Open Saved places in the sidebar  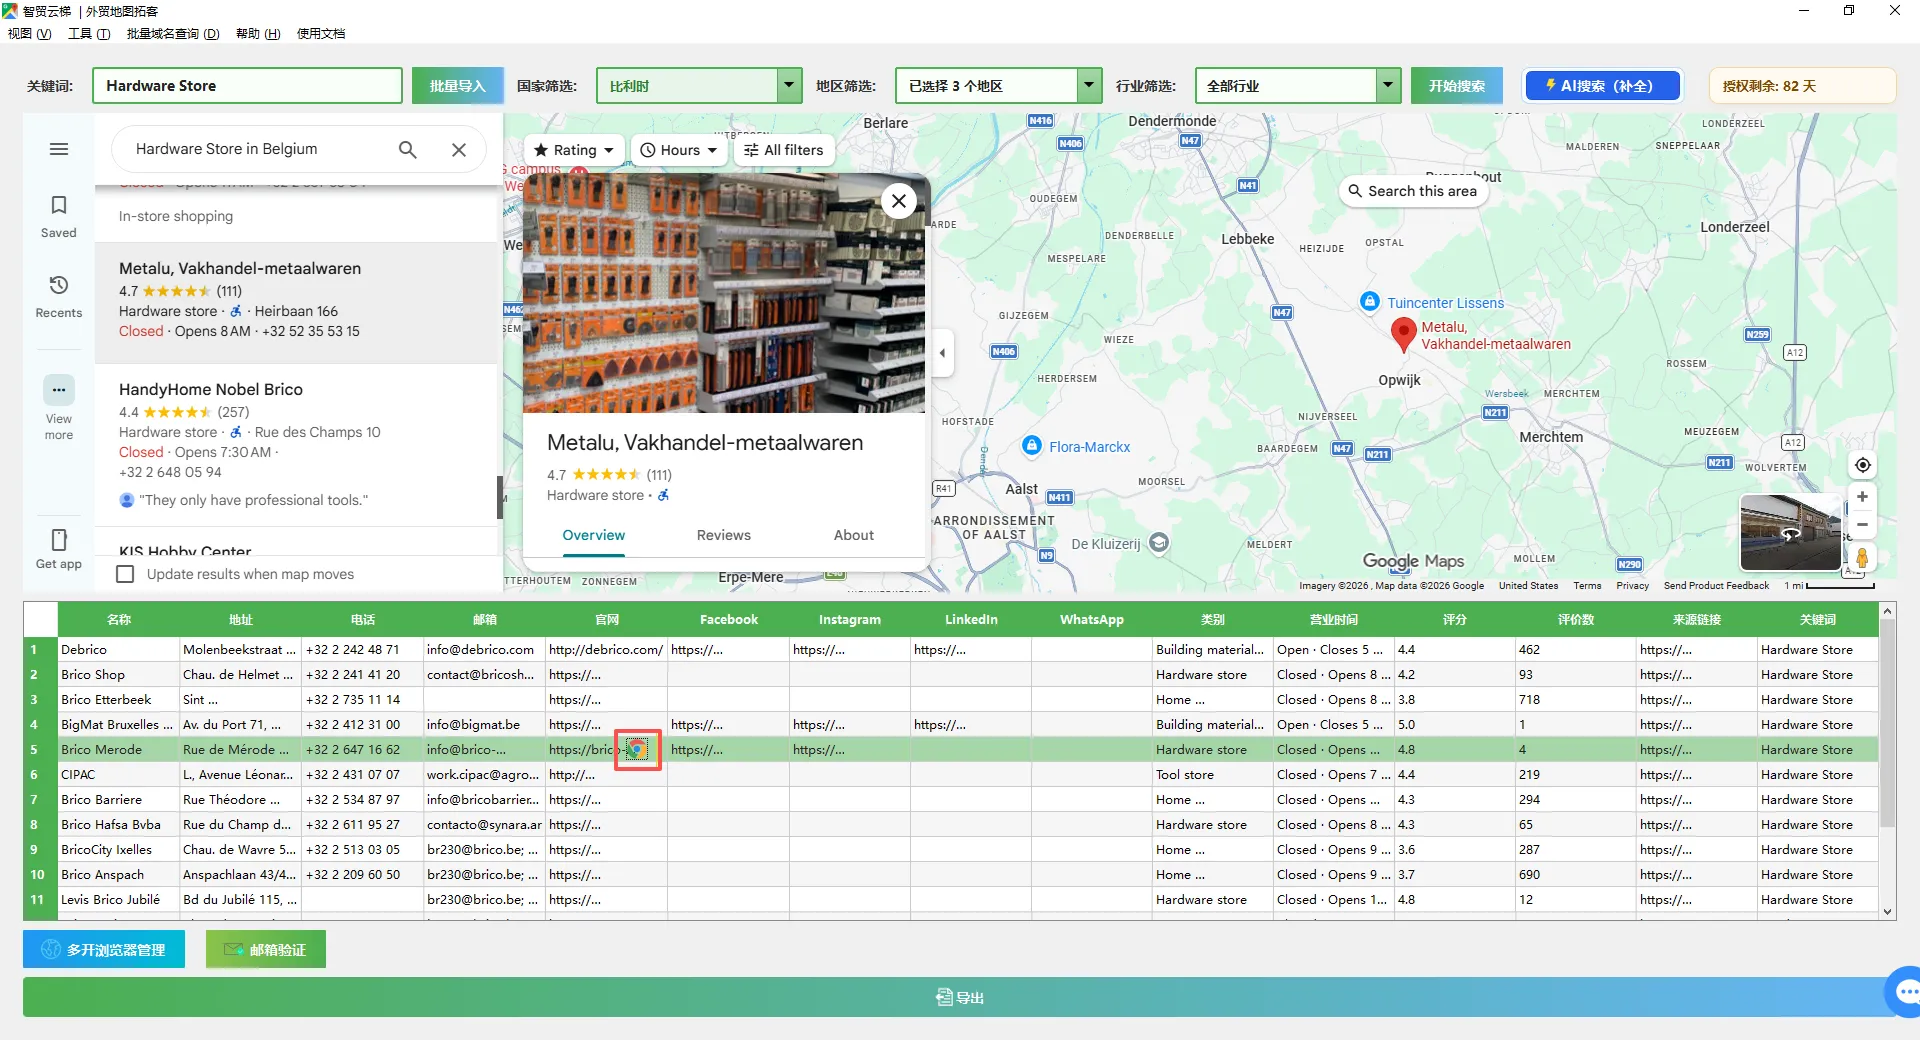[59, 216]
